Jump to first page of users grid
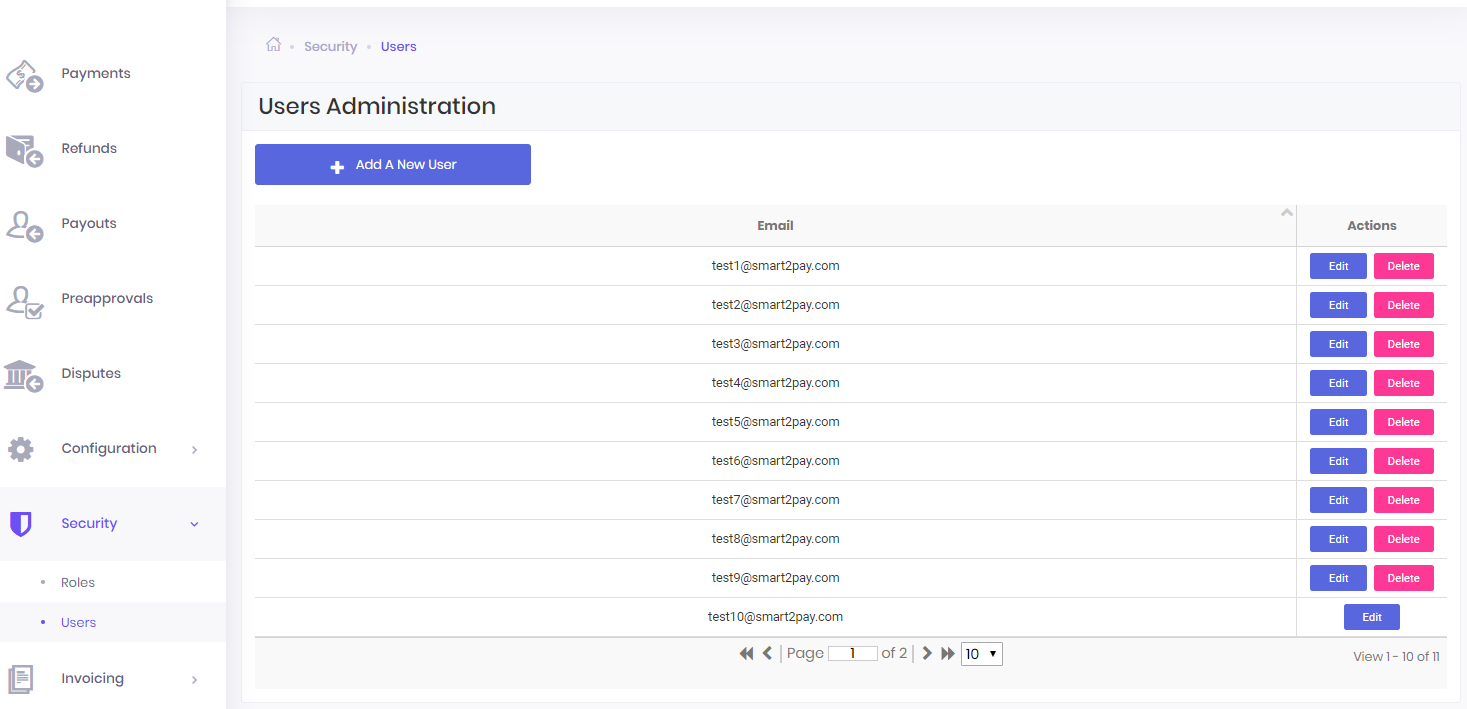 (746, 653)
